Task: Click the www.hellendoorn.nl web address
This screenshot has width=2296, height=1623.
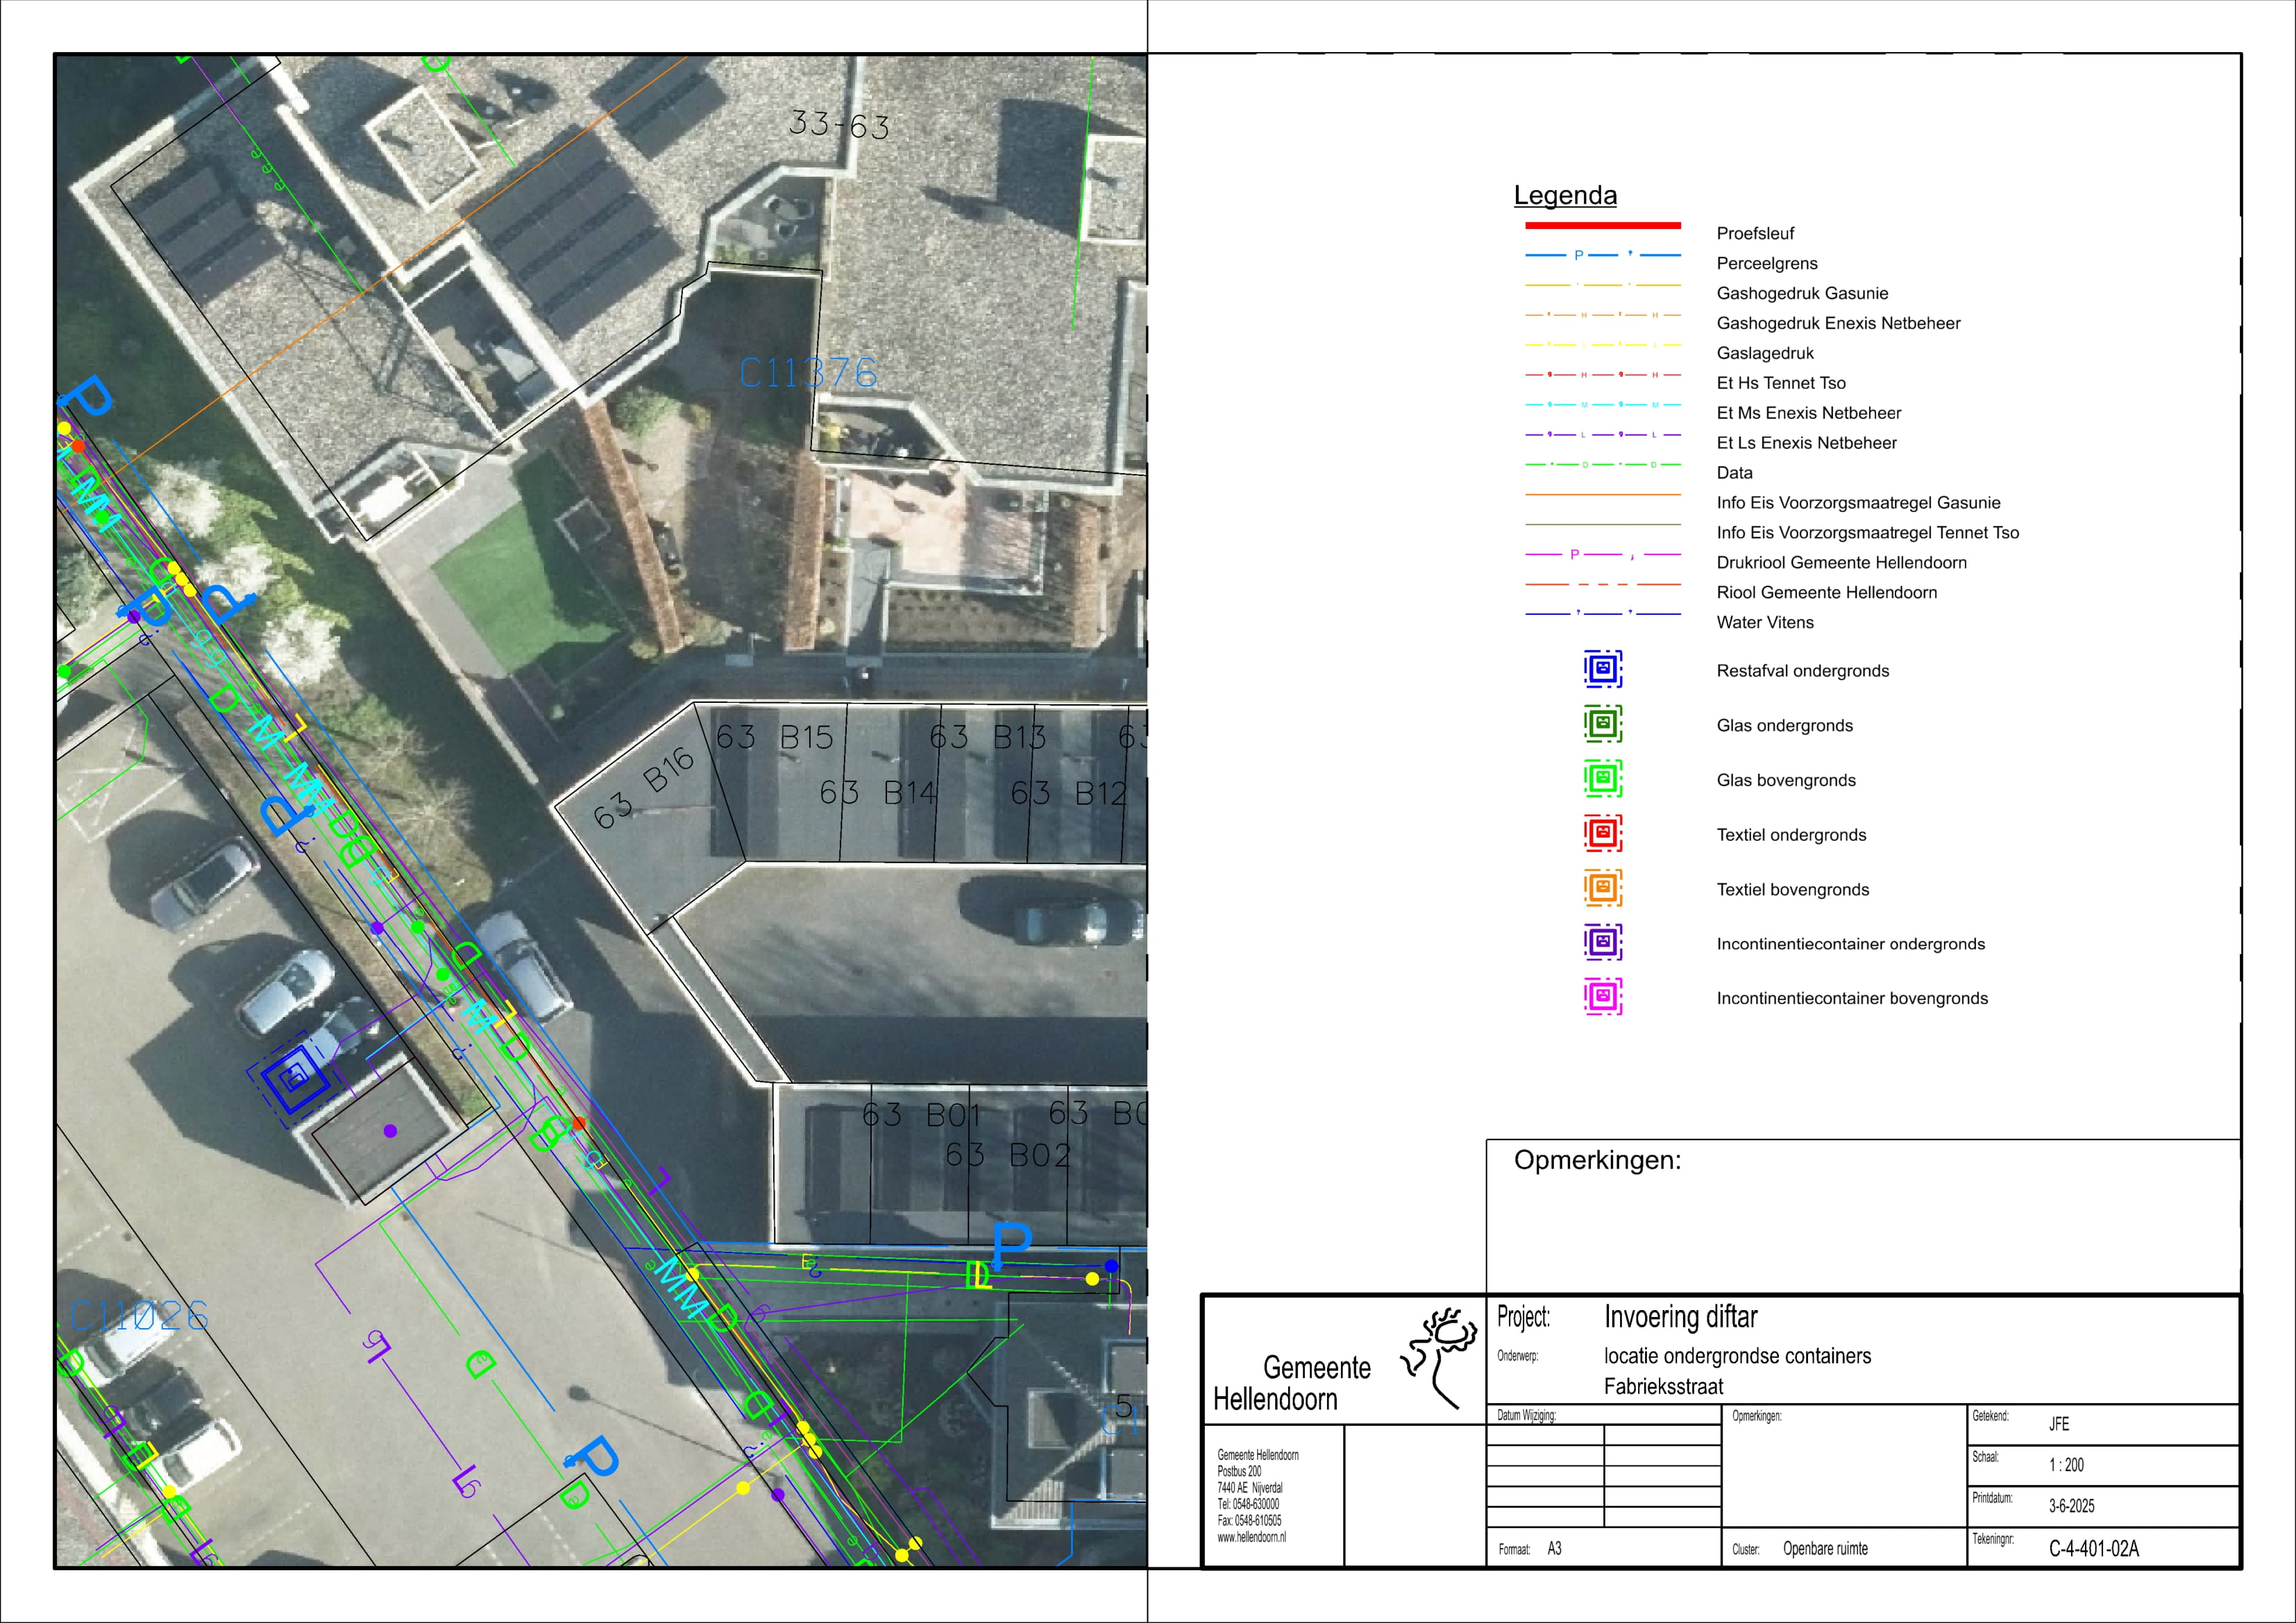Action: pyautogui.click(x=1251, y=1538)
